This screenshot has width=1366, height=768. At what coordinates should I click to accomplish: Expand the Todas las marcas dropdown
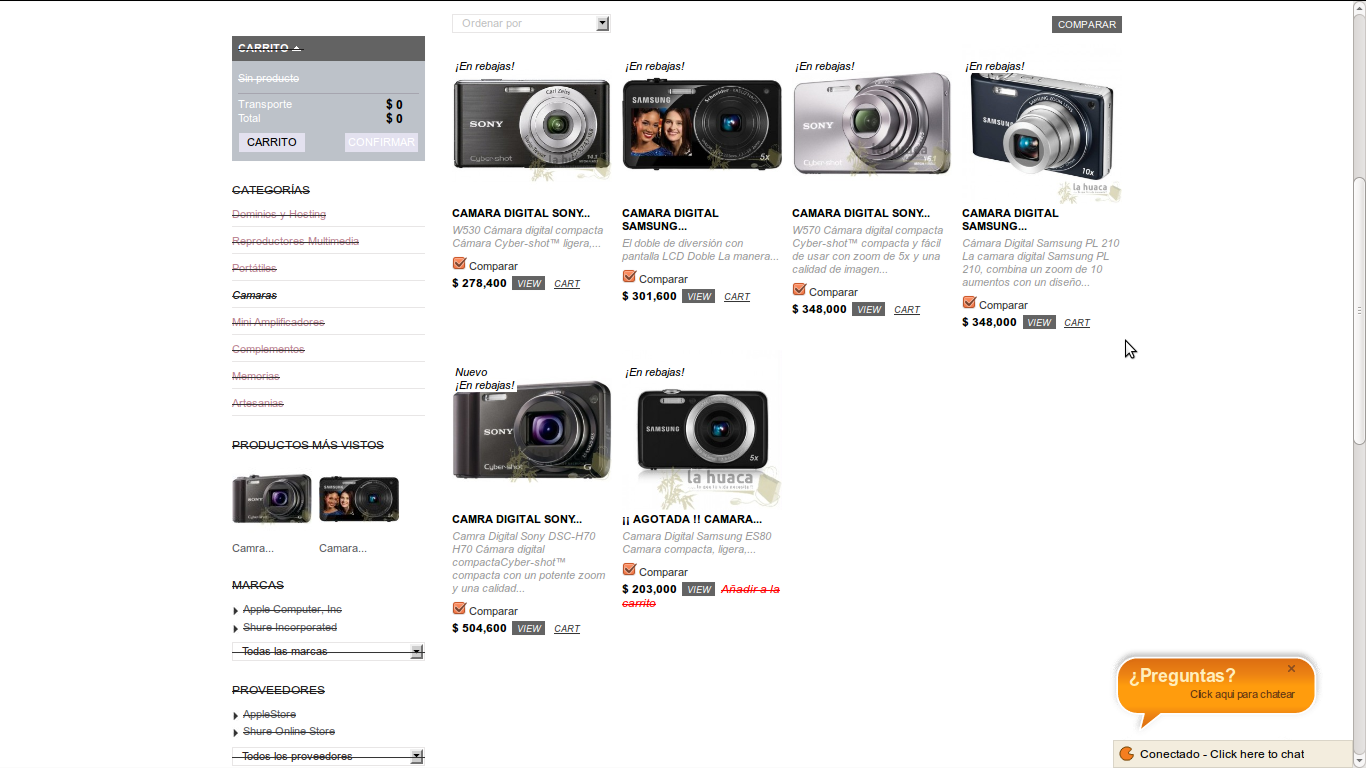[x=328, y=652]
